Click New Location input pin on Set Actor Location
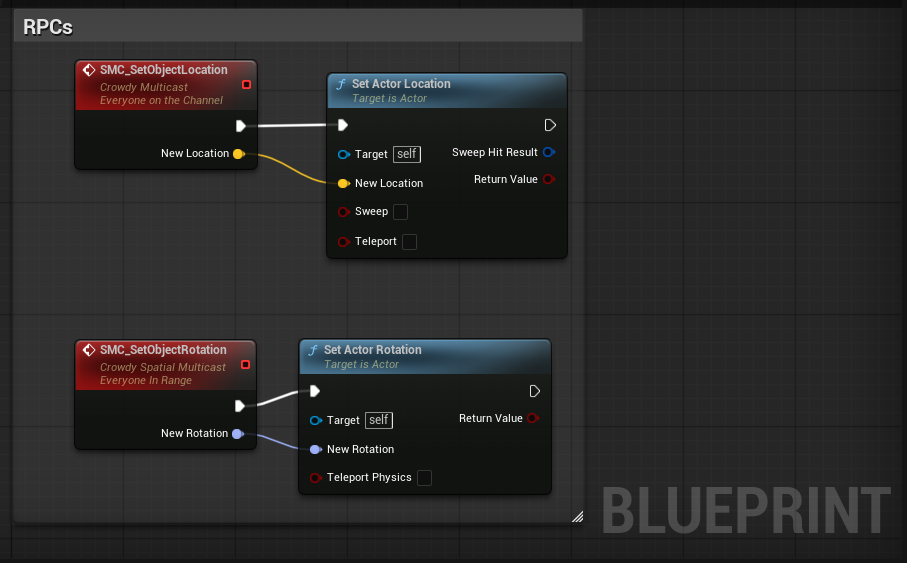This screenshot has height=563, width=907. click(344, 183)
